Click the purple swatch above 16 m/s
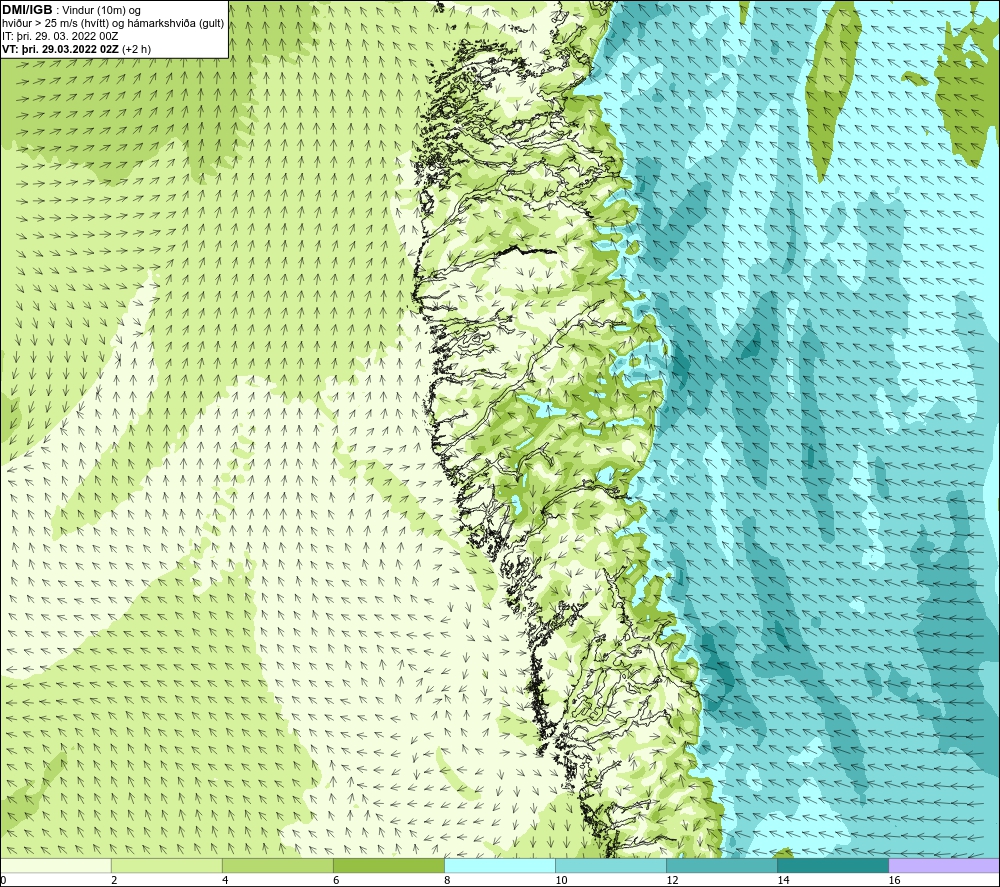1000x887 pixels. pyautogui.click(x=944, y=865)
